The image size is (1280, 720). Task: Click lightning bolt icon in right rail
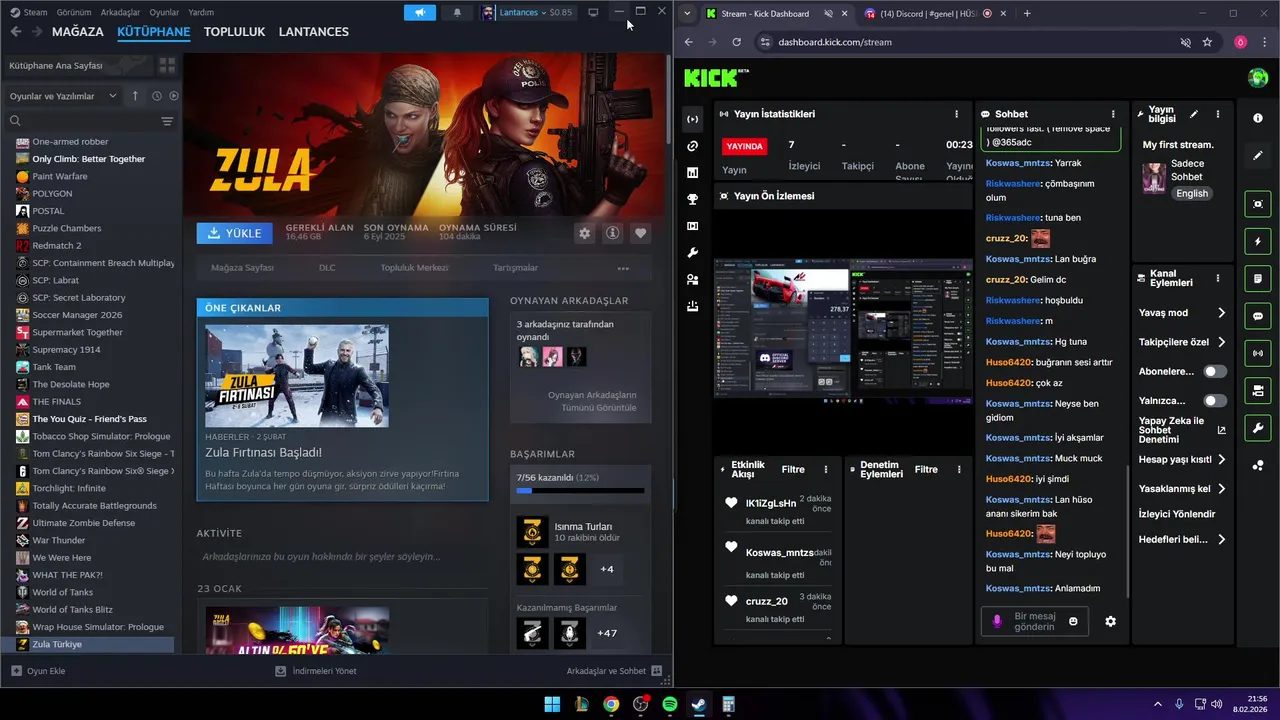point(1258,241)
